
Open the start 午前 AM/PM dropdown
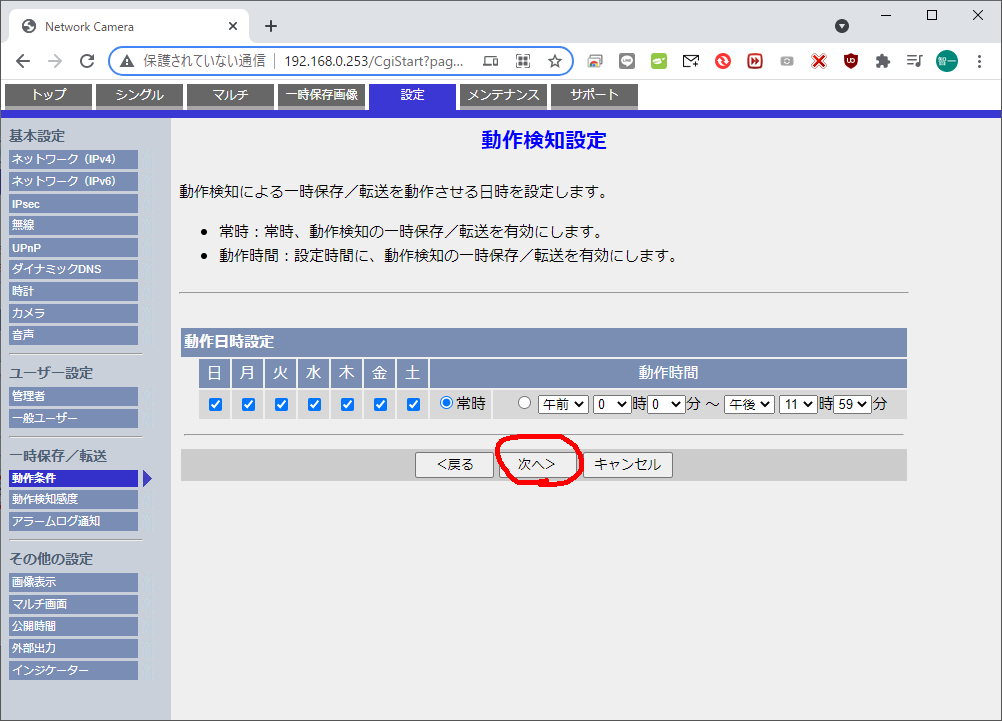563,404
